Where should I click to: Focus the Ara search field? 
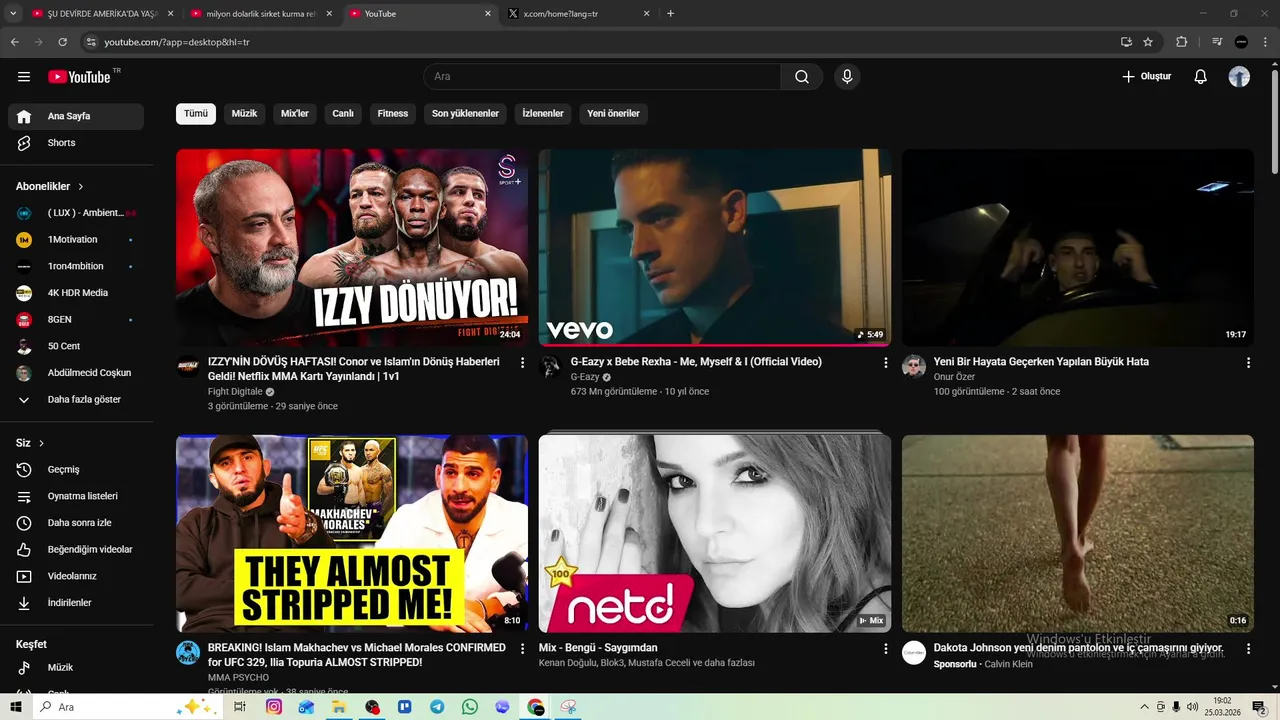[602, 77]
